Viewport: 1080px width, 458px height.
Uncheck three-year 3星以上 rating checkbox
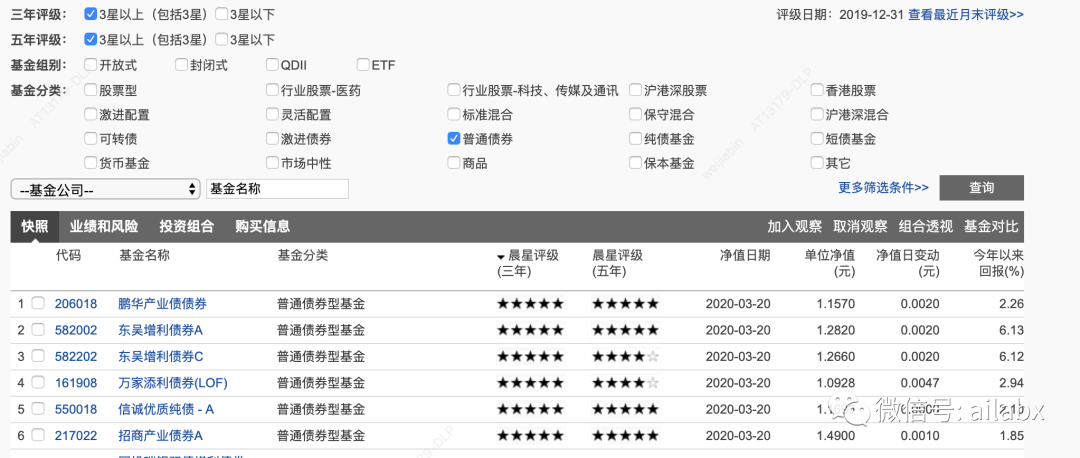[x=90, y=14]
